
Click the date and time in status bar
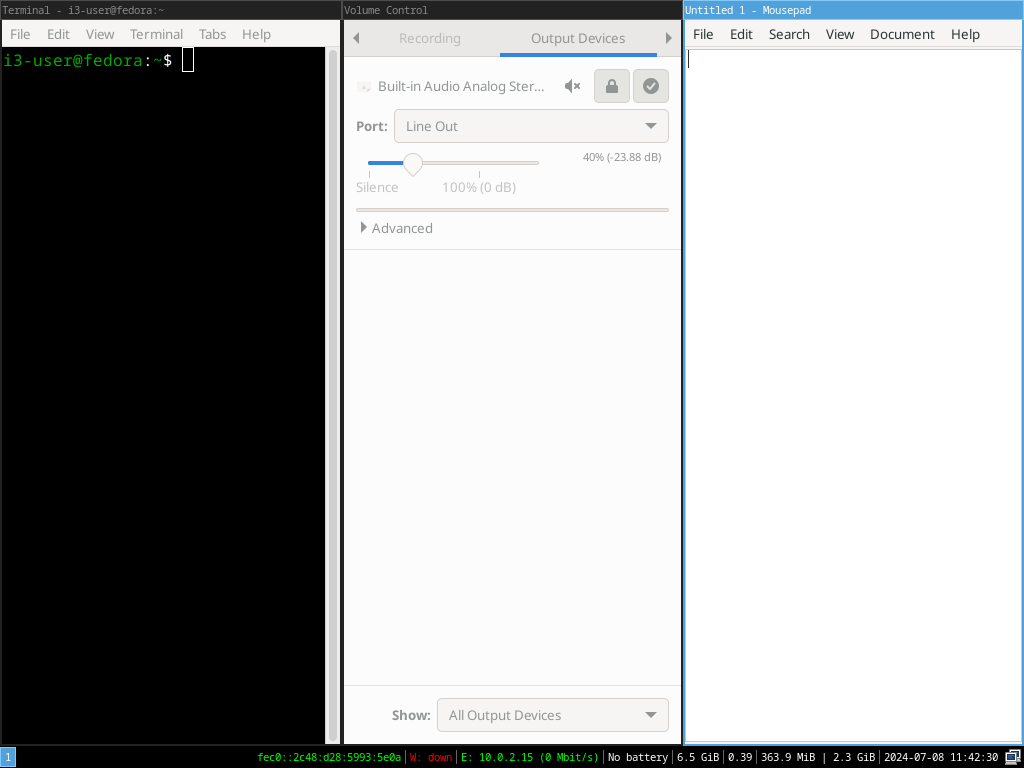941,757
